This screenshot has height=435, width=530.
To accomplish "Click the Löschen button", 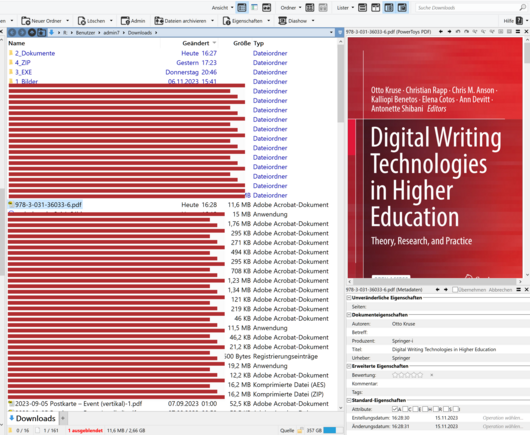I will 91,21.
